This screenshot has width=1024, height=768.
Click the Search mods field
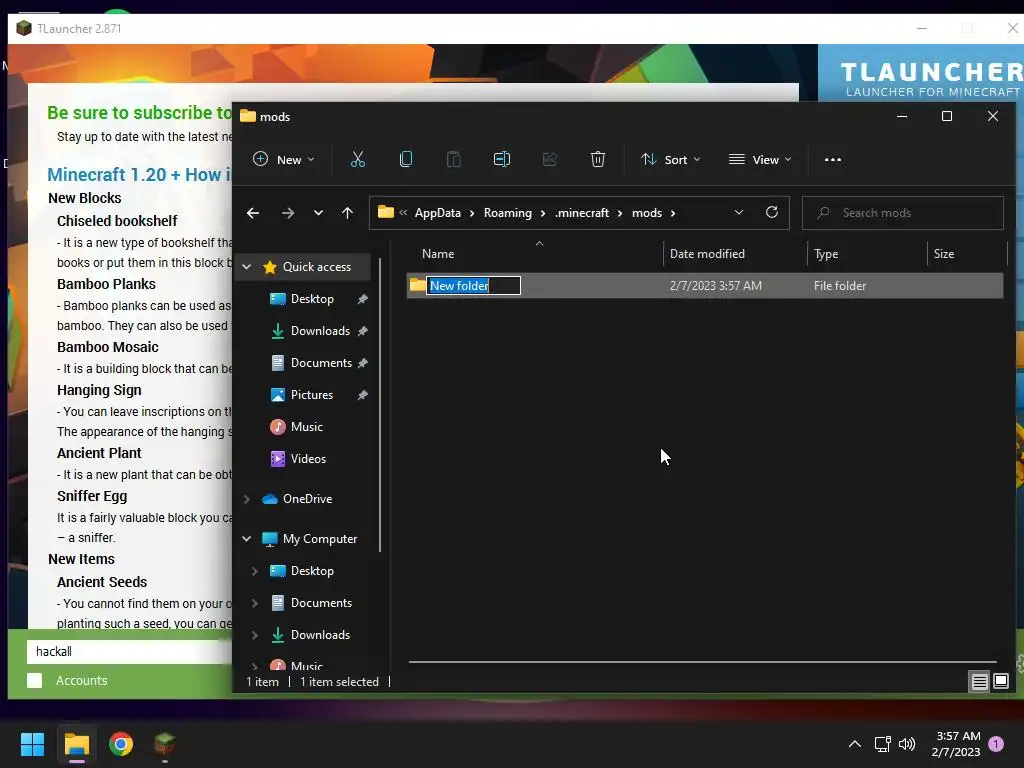pyautogui.click(x=903, y=213)
